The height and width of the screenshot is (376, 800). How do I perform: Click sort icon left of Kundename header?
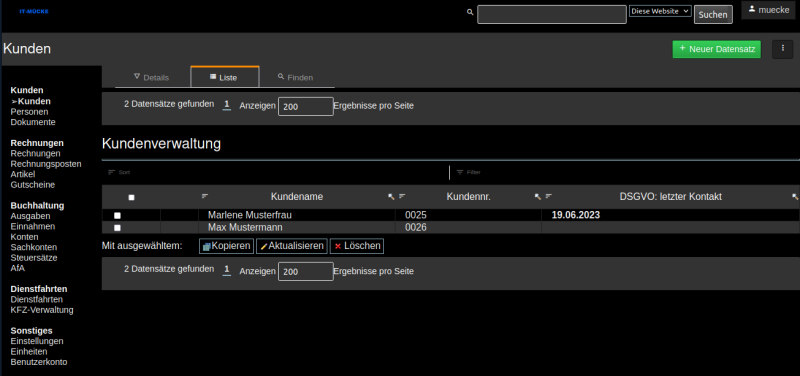coord(205,196)
